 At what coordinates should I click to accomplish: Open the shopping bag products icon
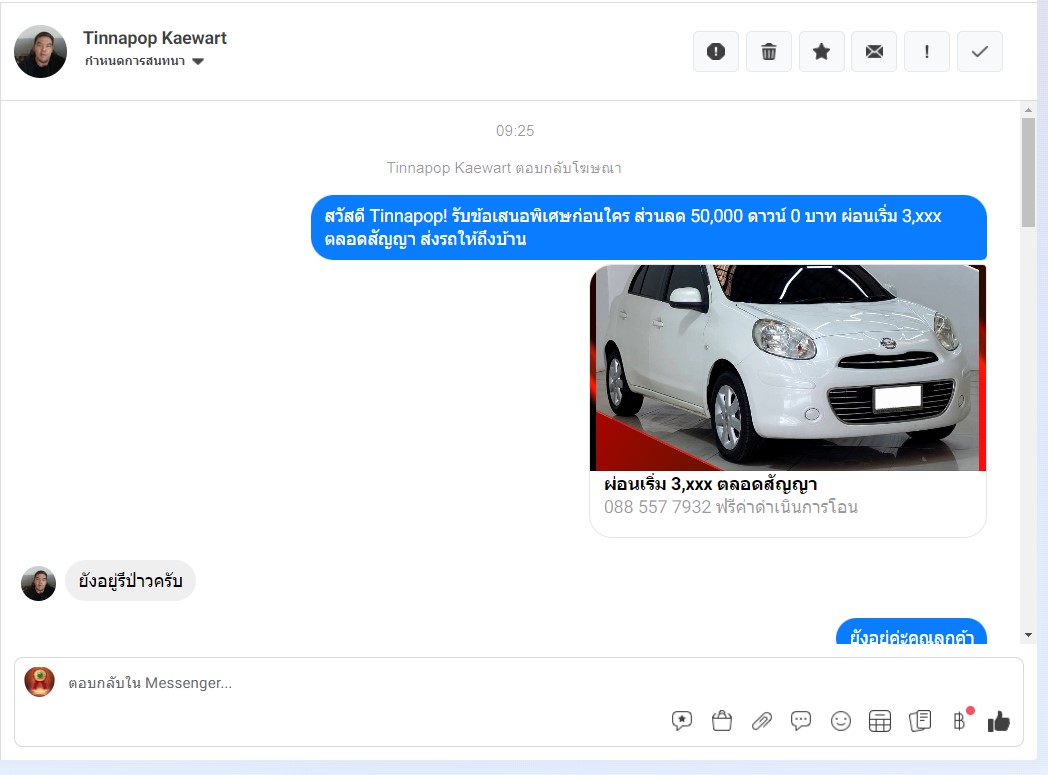click(x=722, y=721)
